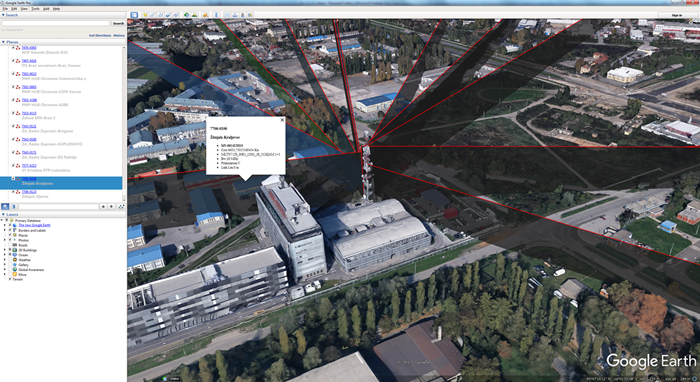Click the Print toolbar icon

click(x=235, y=15)
